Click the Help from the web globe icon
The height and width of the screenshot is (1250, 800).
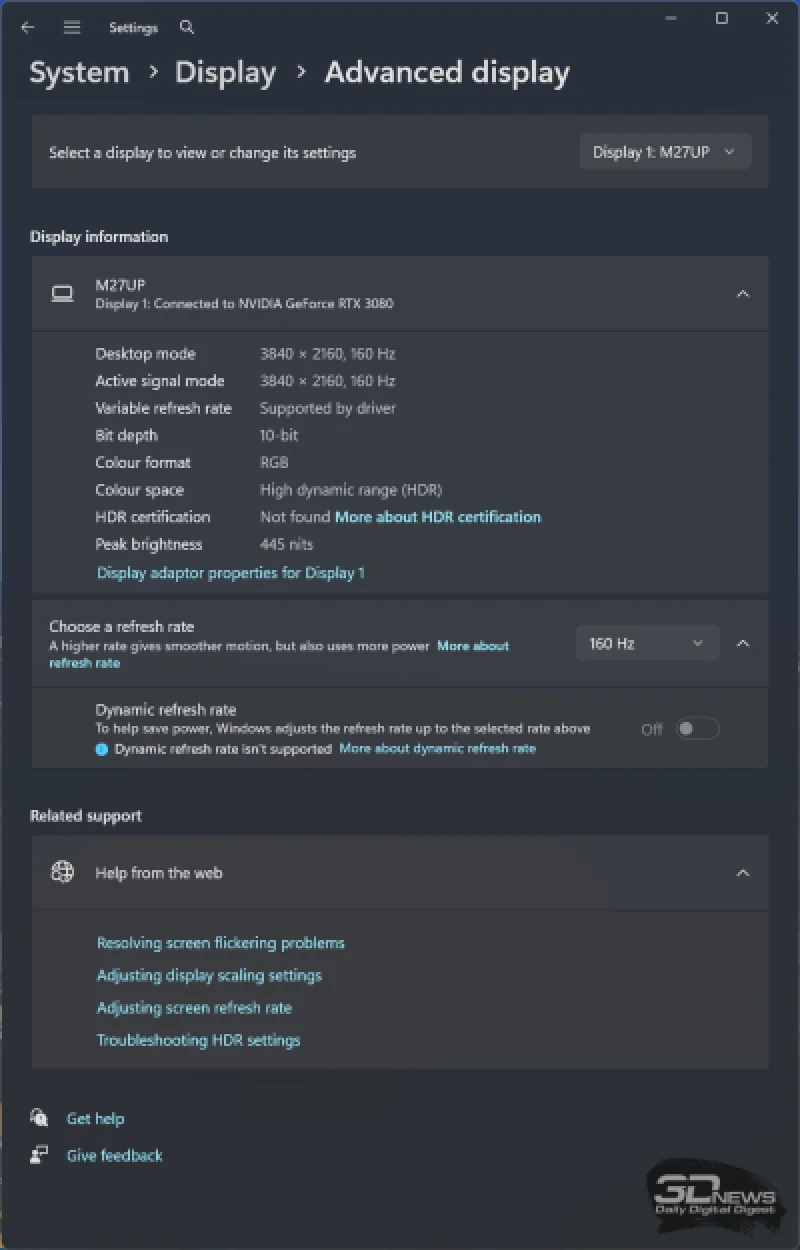coord(63,872)
